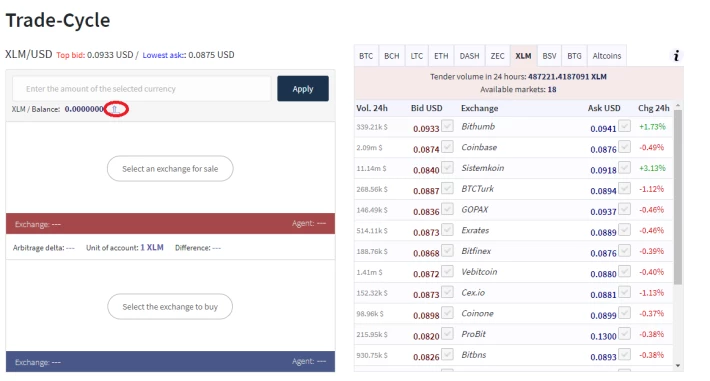Click the exchange table scrollbar thumb
Screen dimensions: 710x381
coord(678,197)
